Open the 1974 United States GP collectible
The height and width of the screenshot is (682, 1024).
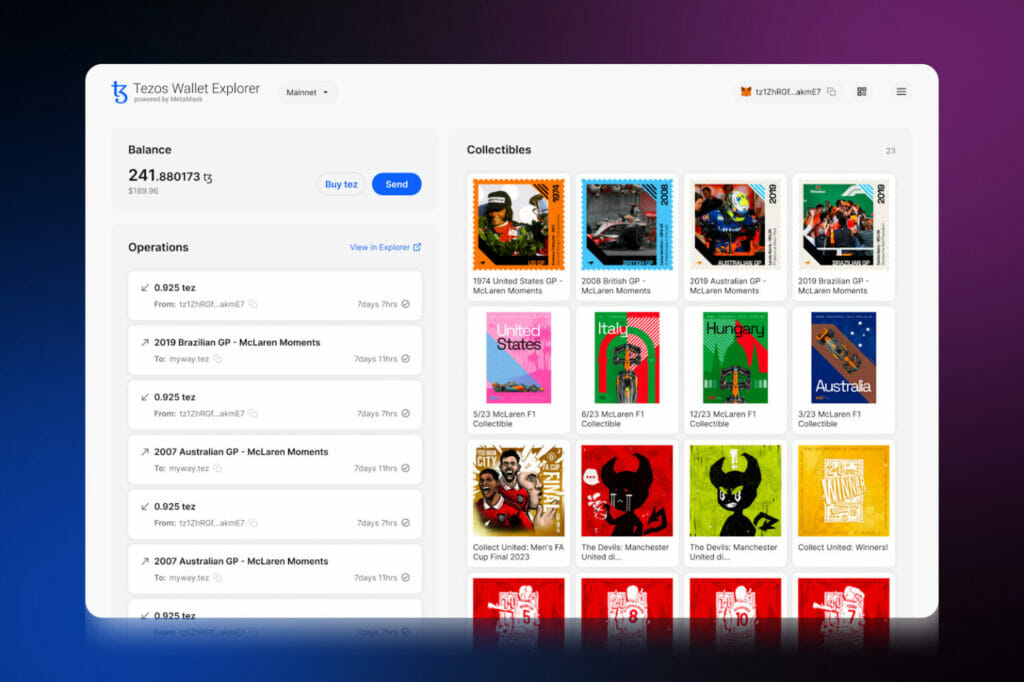click(518, 225)
